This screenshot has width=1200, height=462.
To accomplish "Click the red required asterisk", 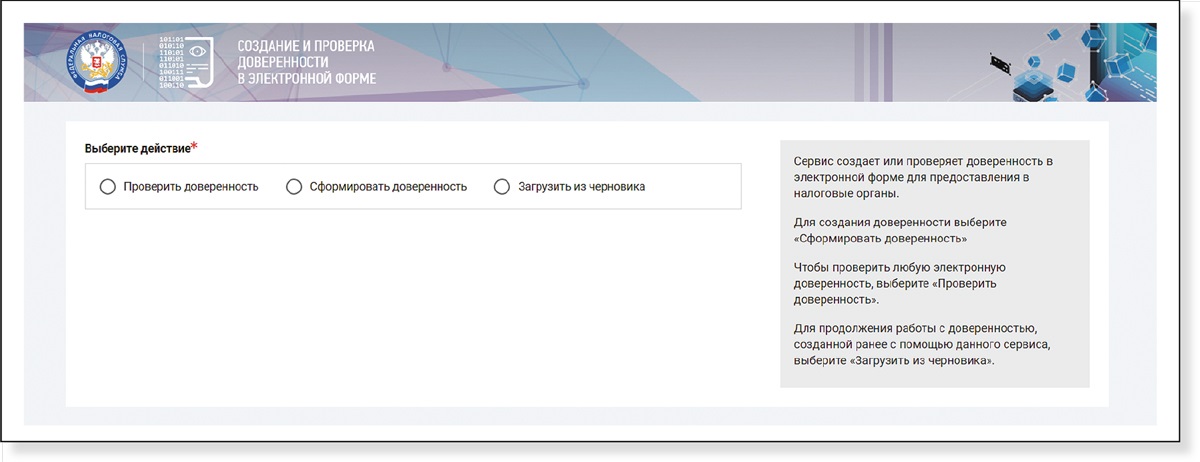I will tap(194, 148).
